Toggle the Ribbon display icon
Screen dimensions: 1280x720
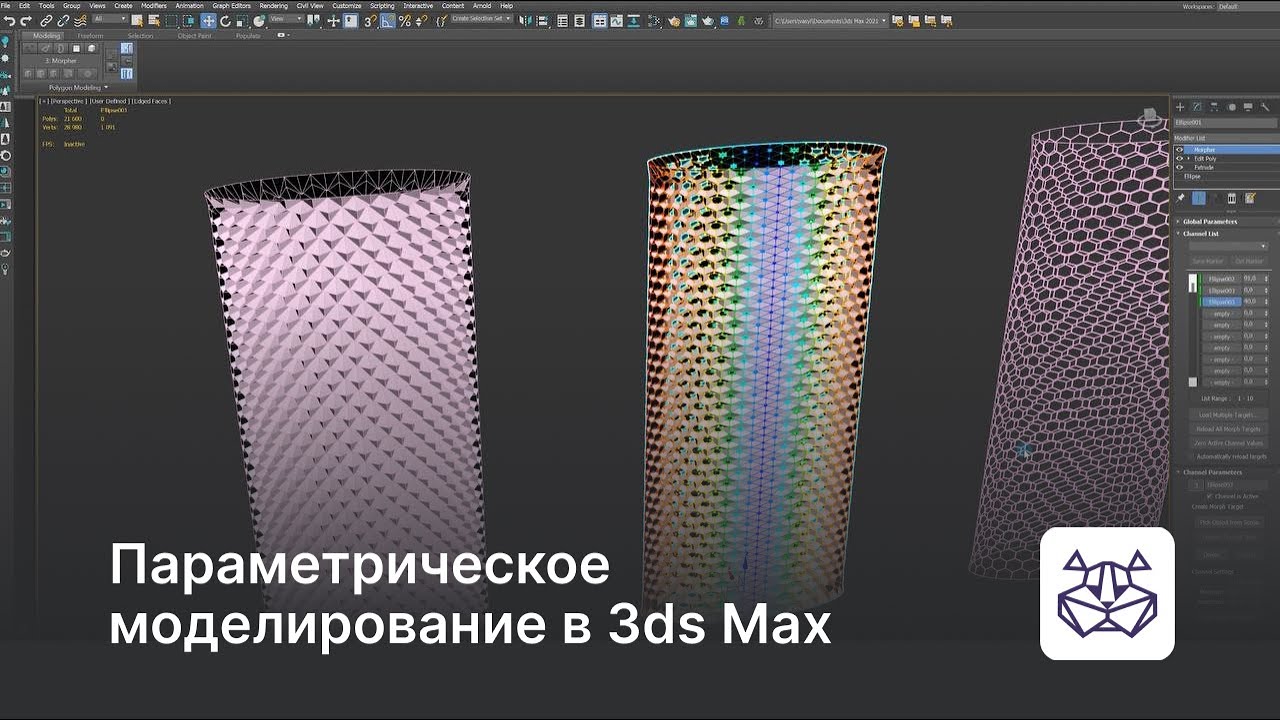[x=600, y=21]
